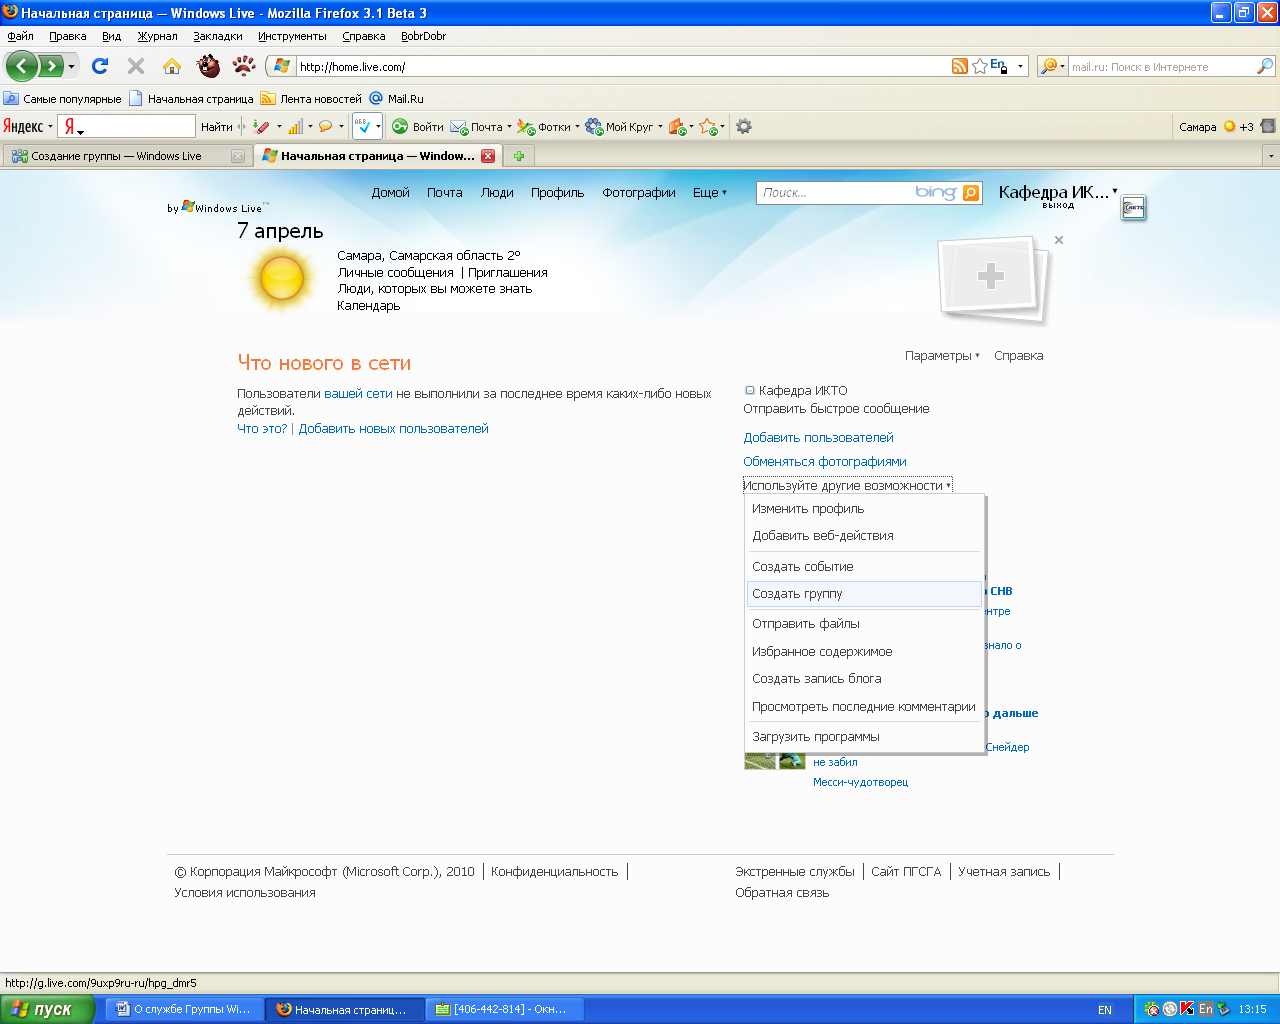
Task: Click the Yandex spell check icon
Action: pos(364,126)
